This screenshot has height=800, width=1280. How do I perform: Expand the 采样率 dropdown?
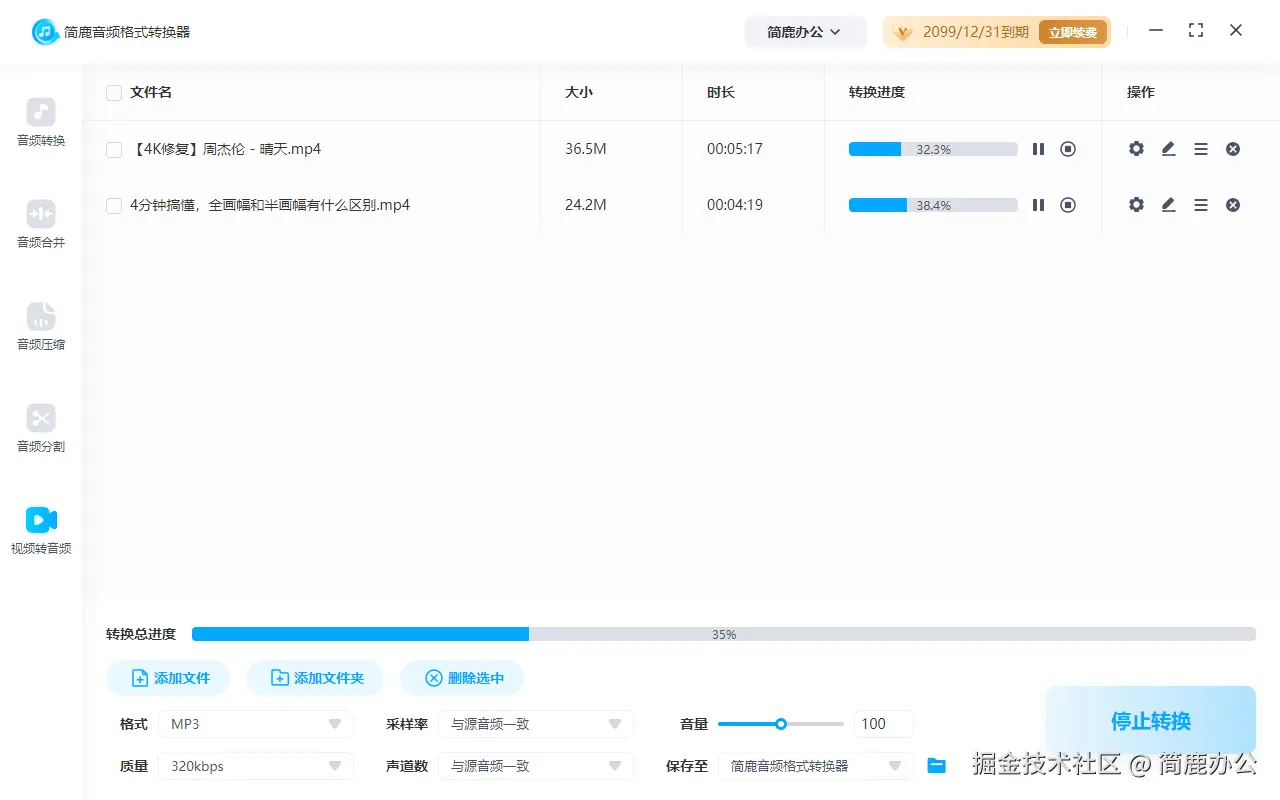[536, 724]
